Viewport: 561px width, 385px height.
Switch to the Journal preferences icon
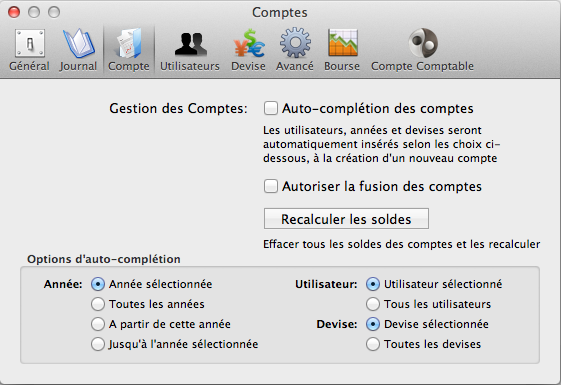[x=78, y=50]
